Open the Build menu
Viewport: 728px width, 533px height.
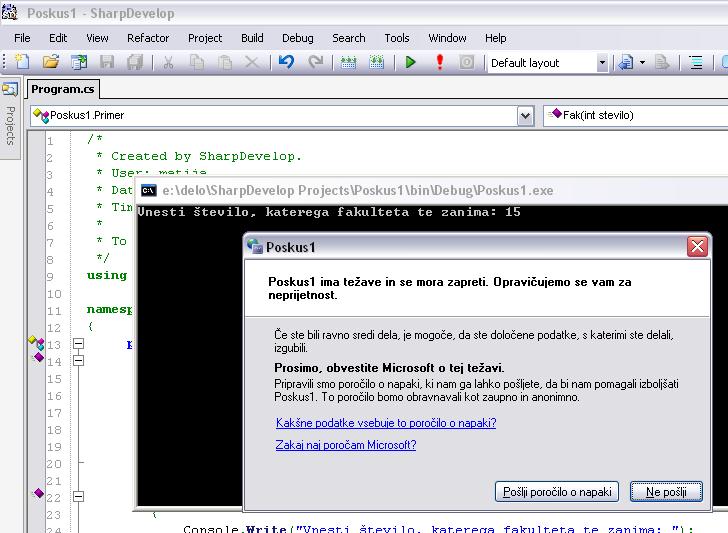[252, 38]
